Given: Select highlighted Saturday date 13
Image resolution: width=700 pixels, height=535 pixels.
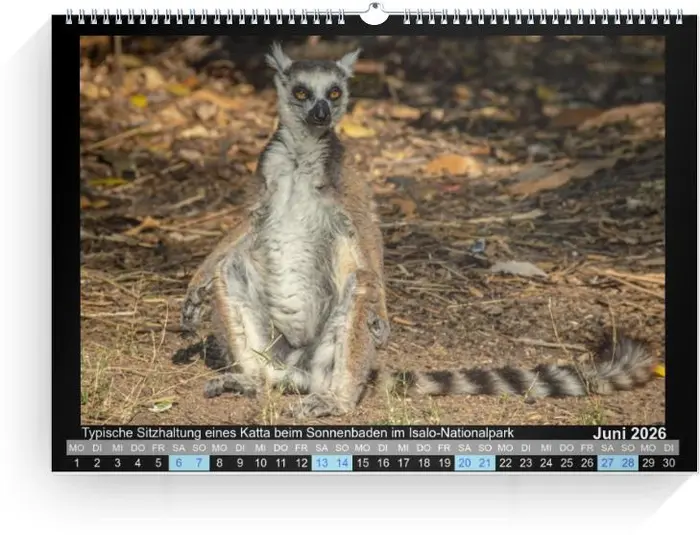Looking at the screenshot, I should coord(322,463).
